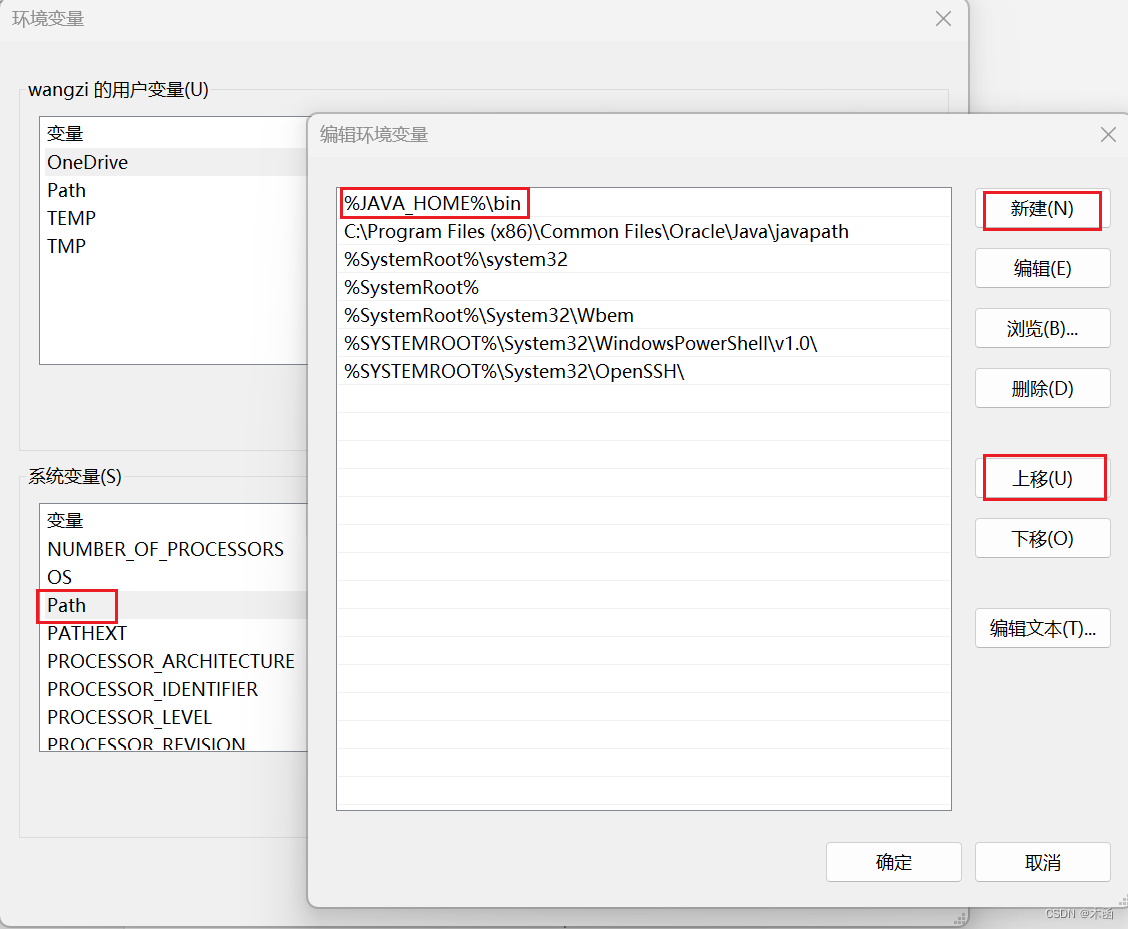Select OneDrive in user variables list
The width and height of the screenshot is (1128, 929).
click(x=88, y=162)
